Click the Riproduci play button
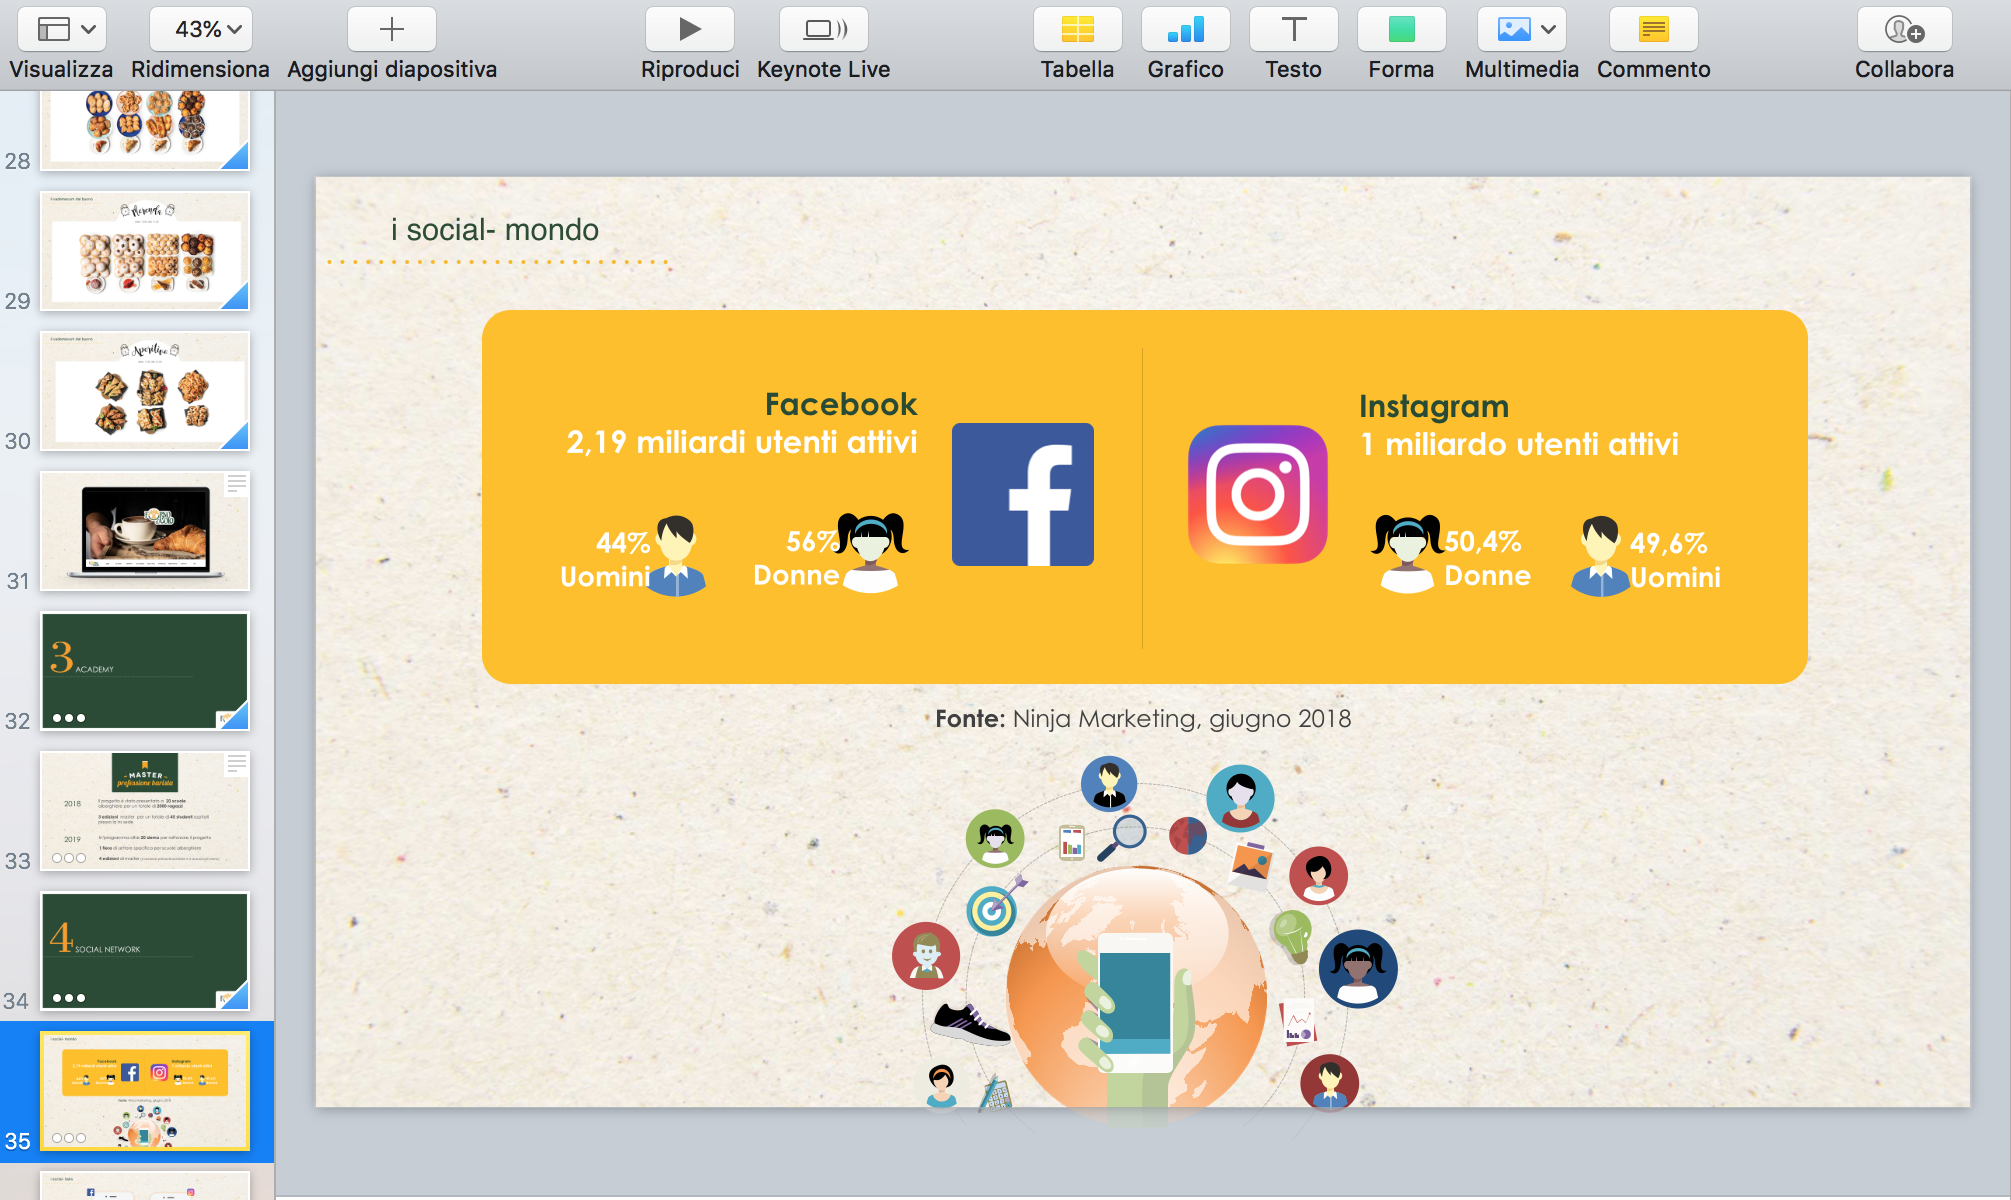 pos(690,29)
